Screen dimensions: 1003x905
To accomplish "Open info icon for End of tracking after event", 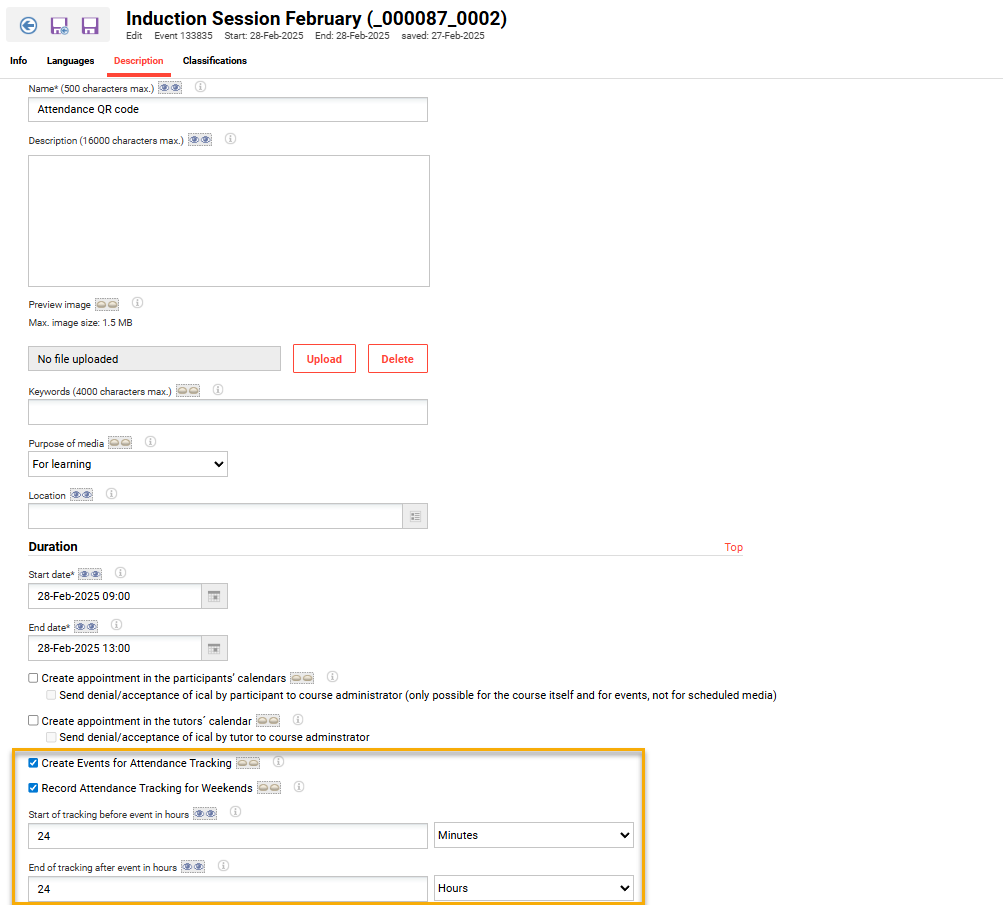I will (223, 866).
